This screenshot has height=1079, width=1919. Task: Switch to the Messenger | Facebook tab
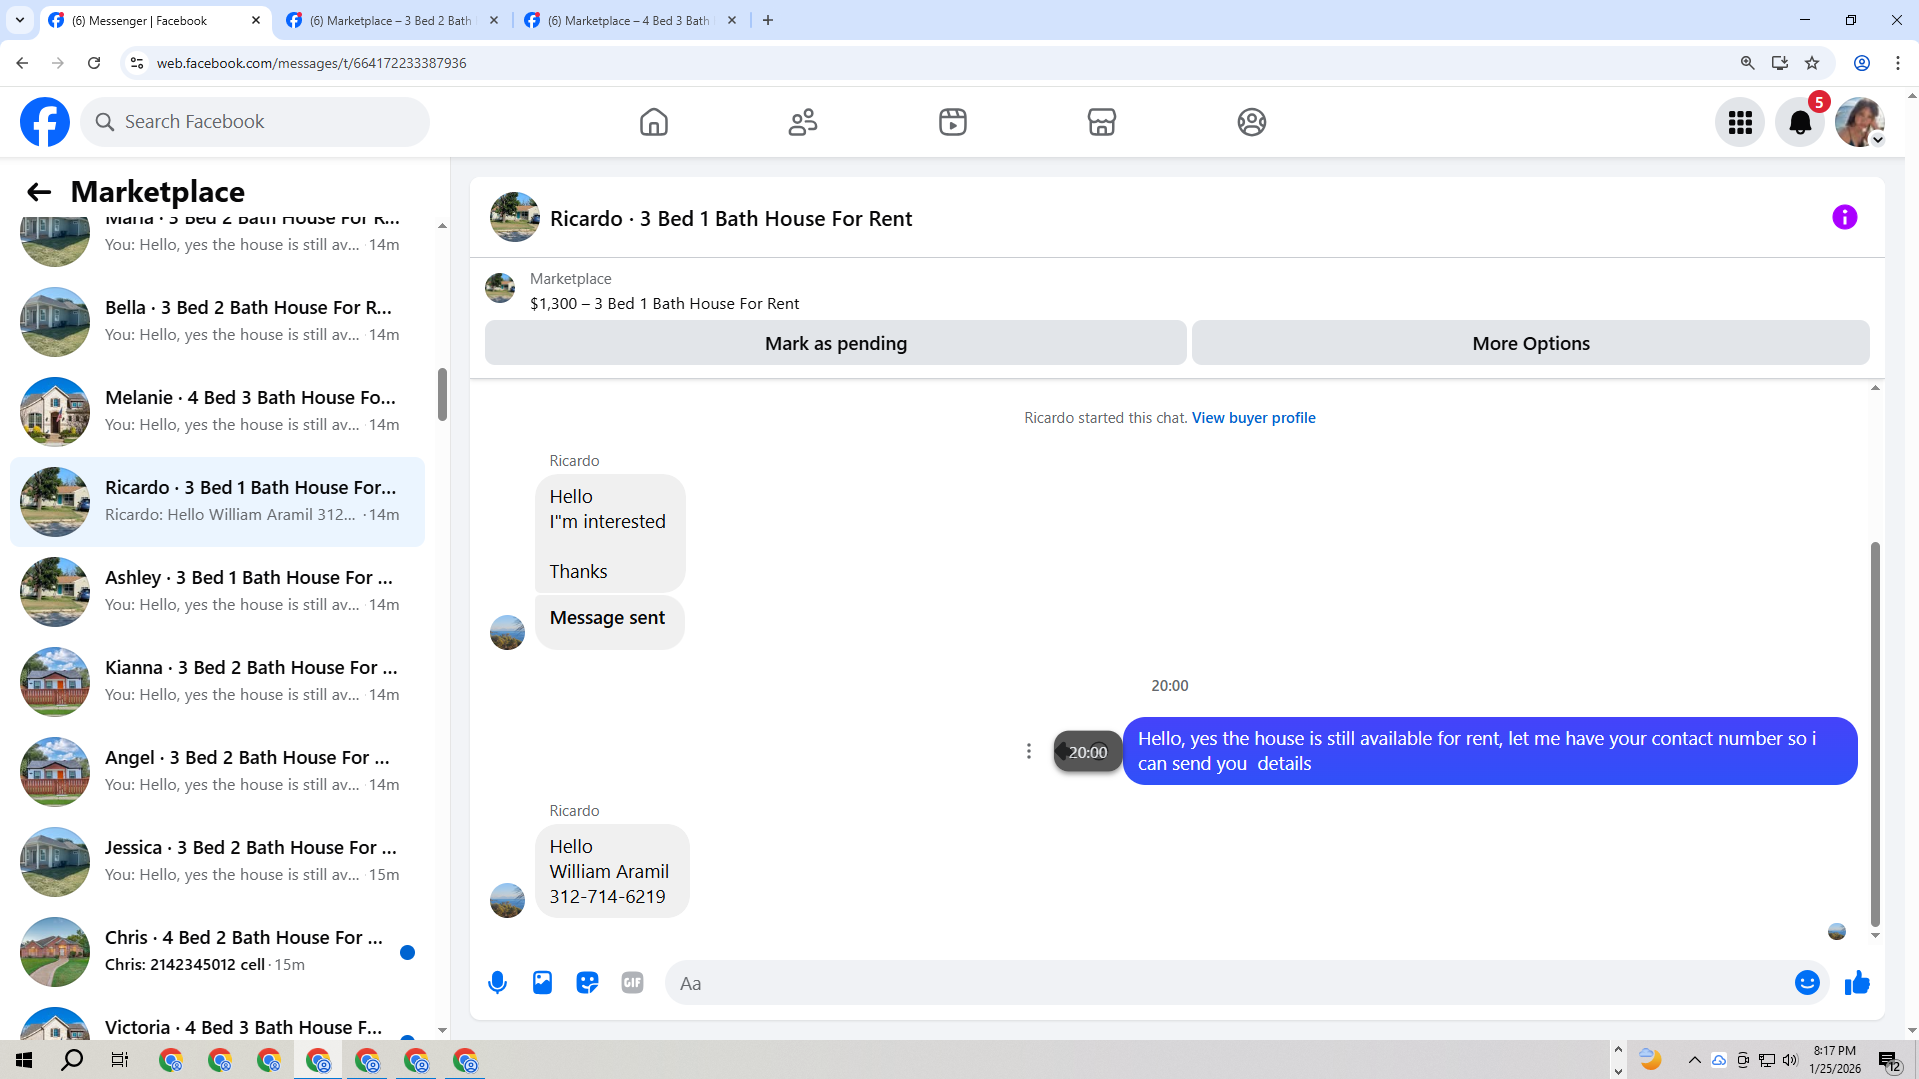(155, 20)
